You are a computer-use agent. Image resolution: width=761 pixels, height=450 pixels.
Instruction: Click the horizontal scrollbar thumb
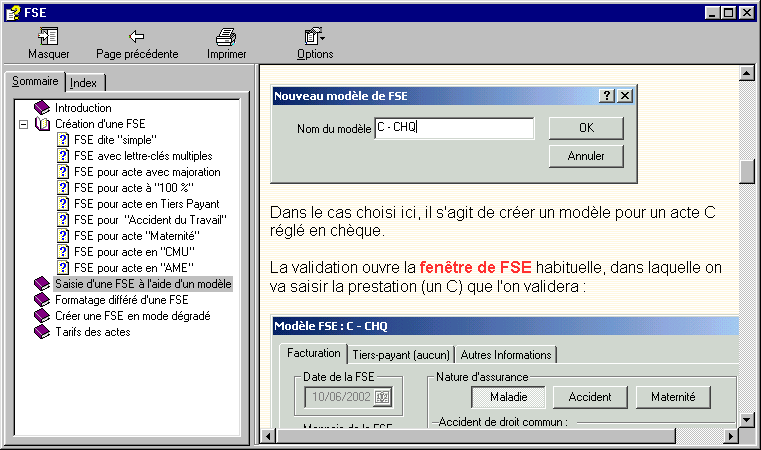(476, 436)
